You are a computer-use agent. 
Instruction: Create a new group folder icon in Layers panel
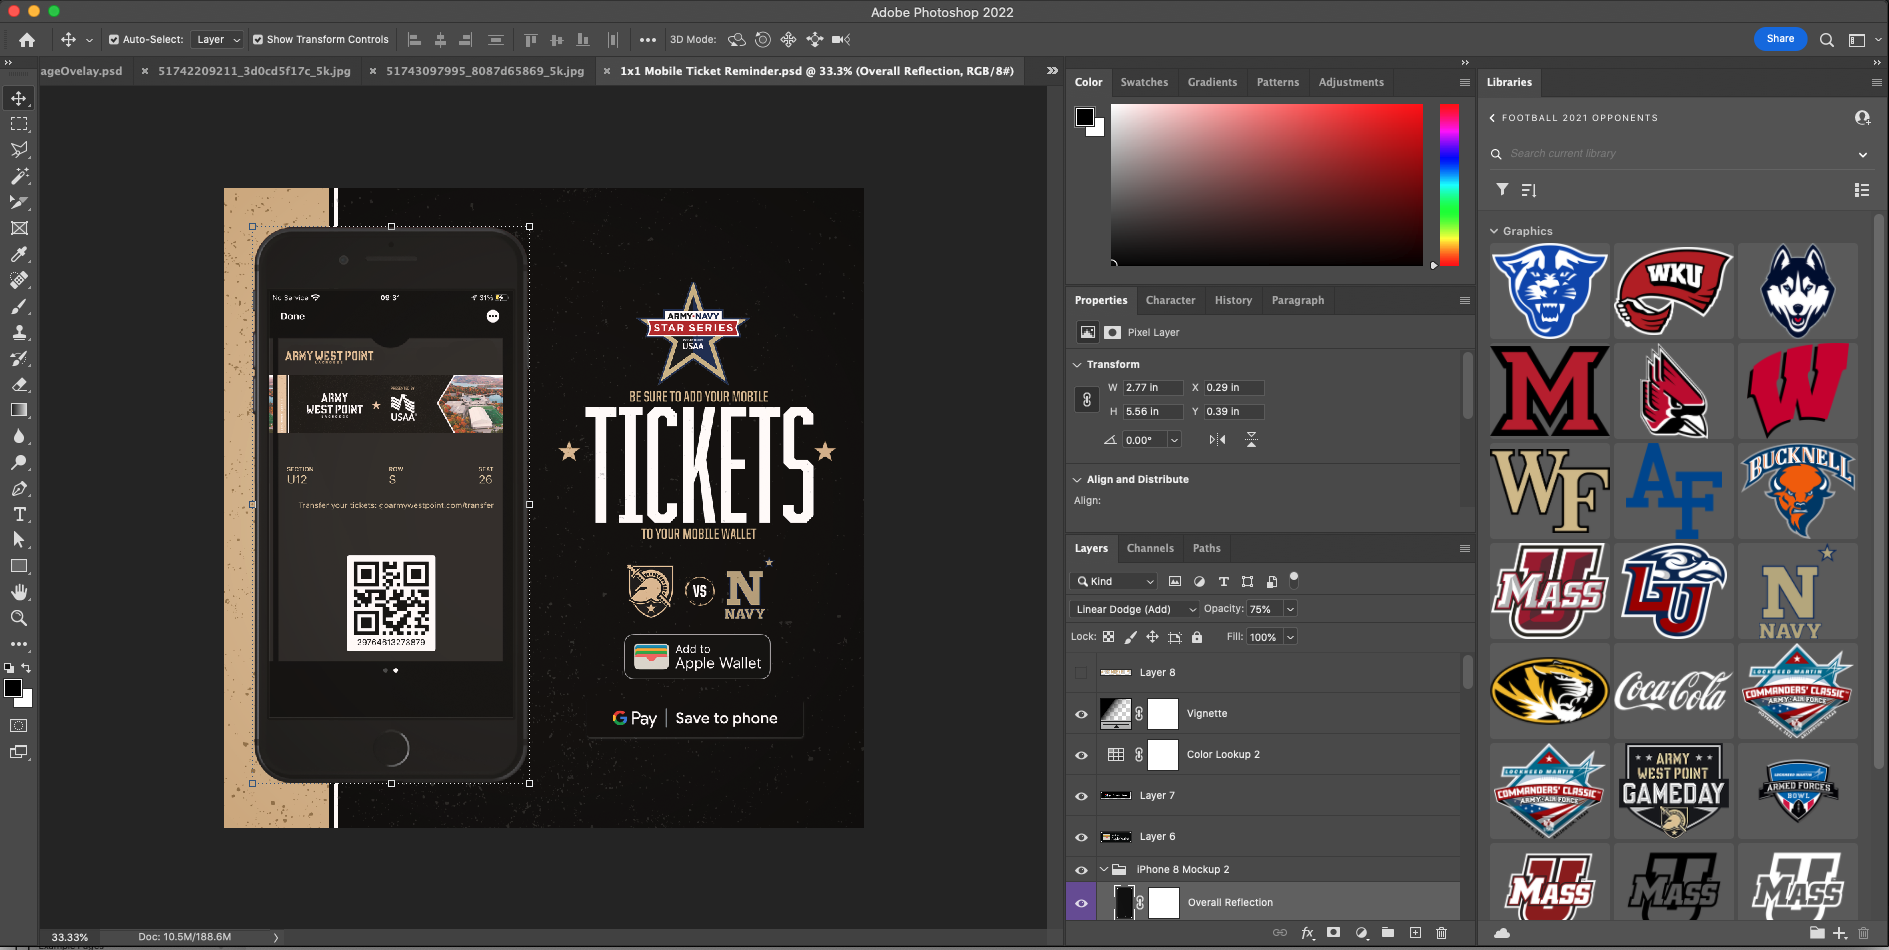1388,932
